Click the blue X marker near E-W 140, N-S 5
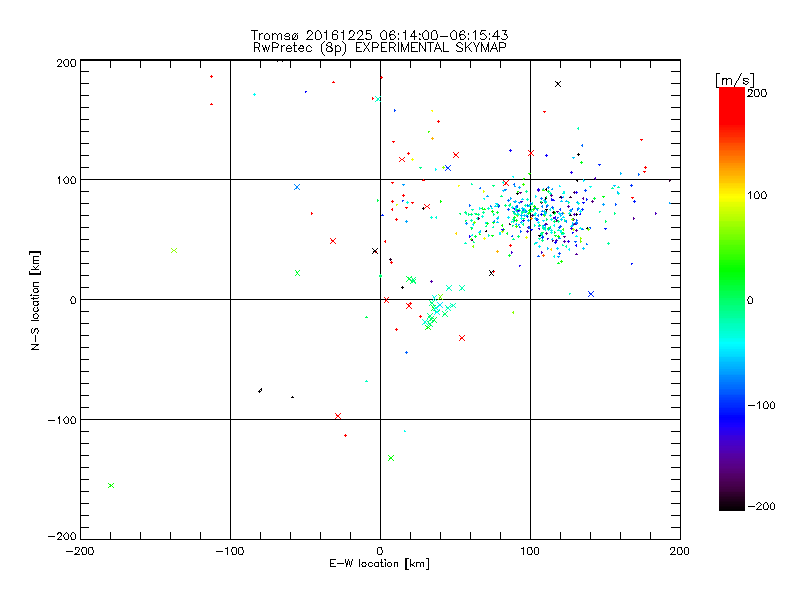The height and width of the screenshot is (600, 800). click(x=591, y=294)
